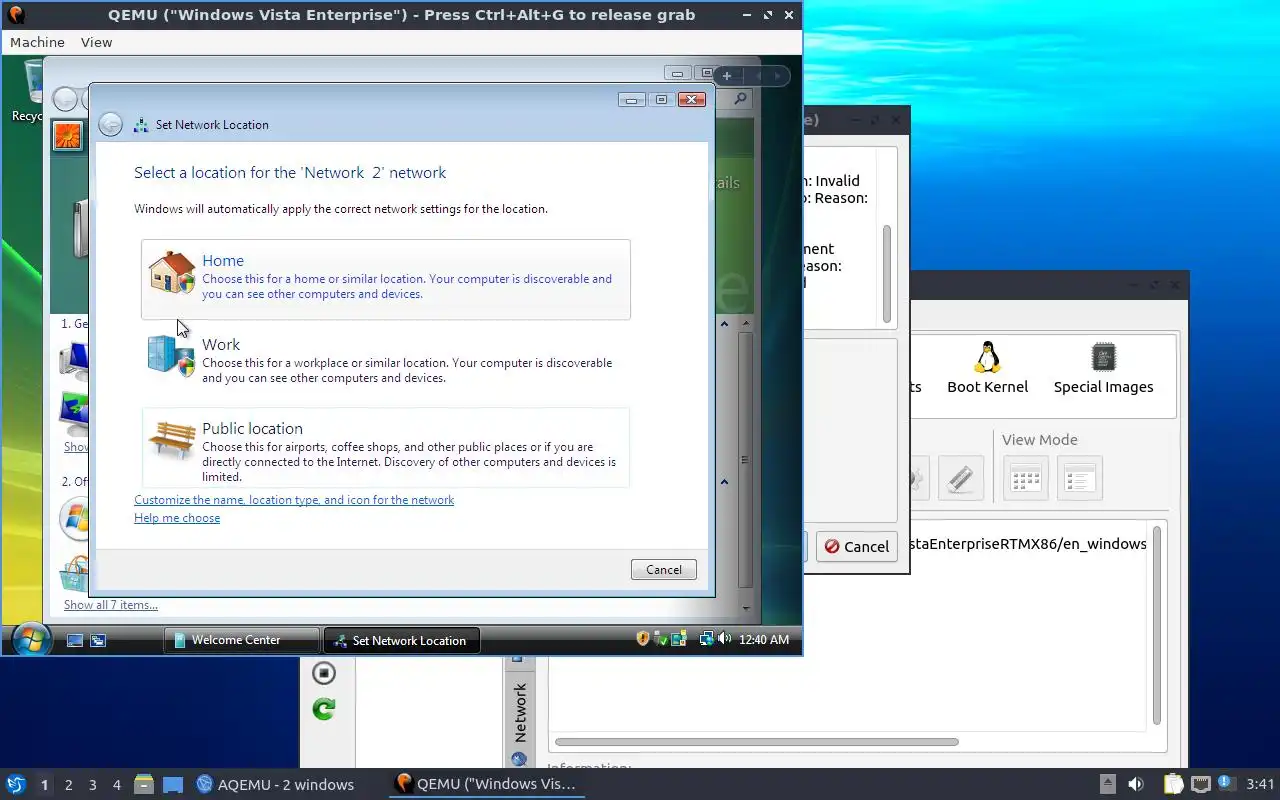Choose the Home network location house icon
The width and height of the screenshot is (1280, 800).
point(172,272)
